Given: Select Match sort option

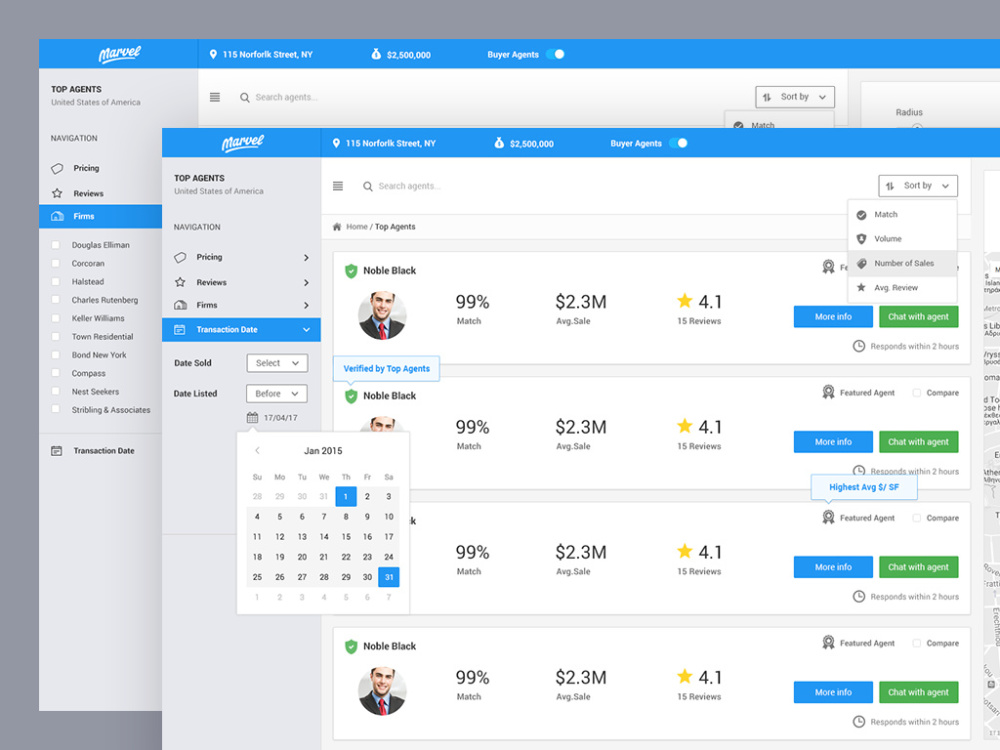Looking at the screenshot, I should (x=902, y=215).
